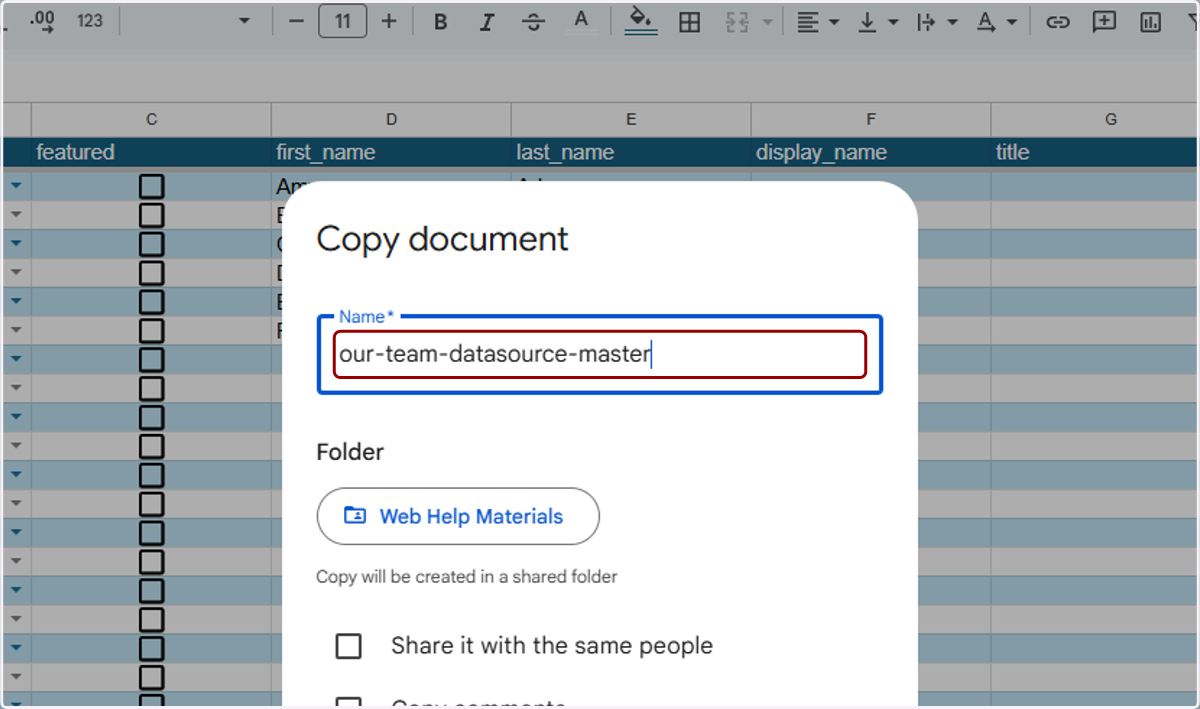Toggle strikethrough formatting
Viewport: 1200px width, 709px height.
point(534,22)
